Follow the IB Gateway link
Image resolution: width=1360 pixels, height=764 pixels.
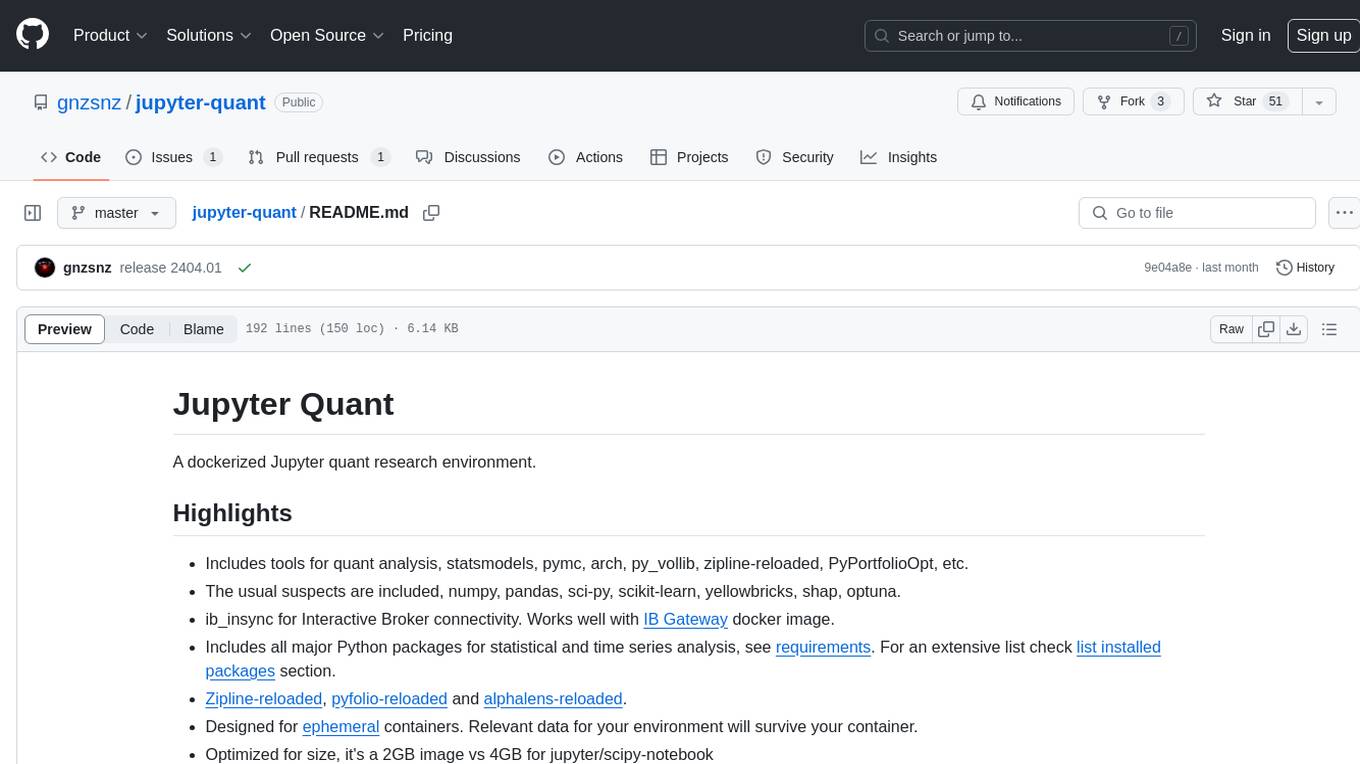pos(685,619)
